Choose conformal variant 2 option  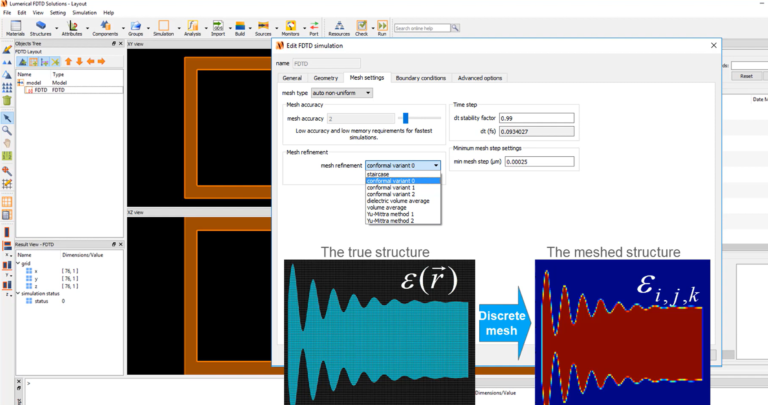pyautogui.click(x=403, y=194)
